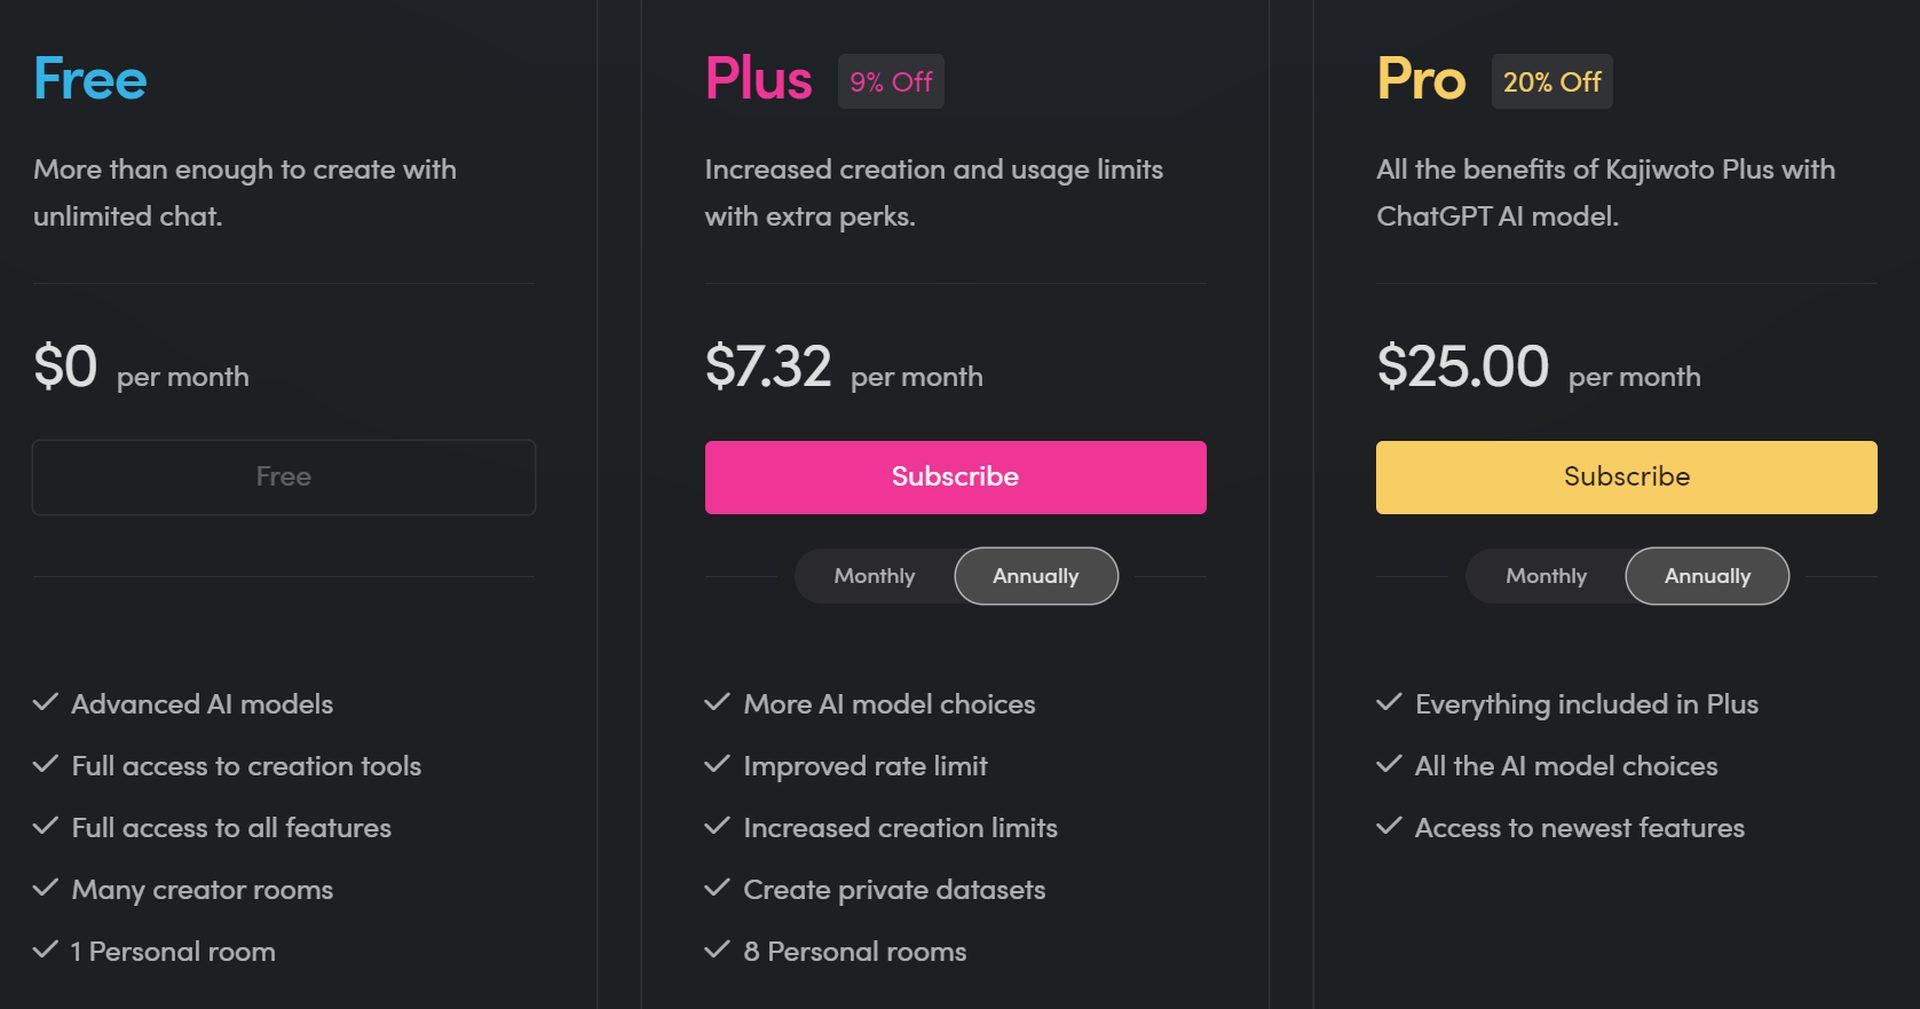Click checkmark beside Full access to creation tools
This screenshot has width=1920, height=1009.
pyautogui.click(x=46, y=764)
